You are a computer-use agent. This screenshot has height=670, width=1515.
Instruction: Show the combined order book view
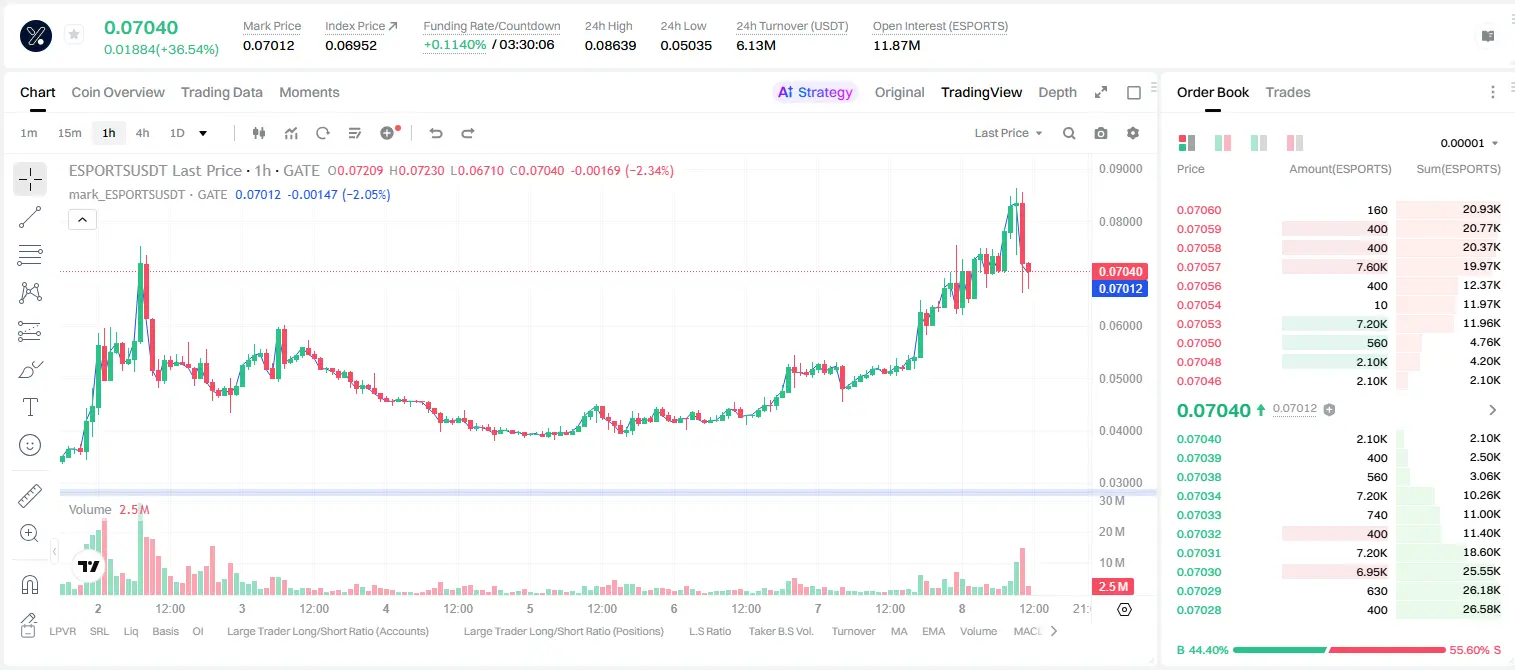click(1187, 143)
